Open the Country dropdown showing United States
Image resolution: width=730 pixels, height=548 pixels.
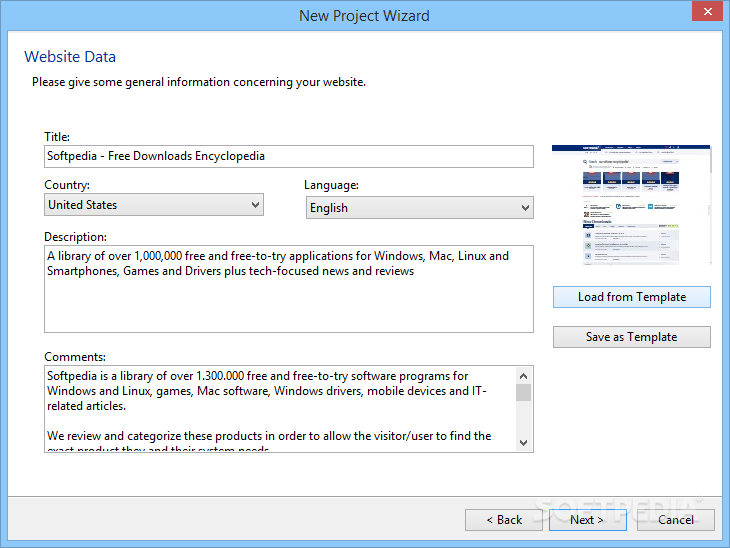tap(154, 205)
